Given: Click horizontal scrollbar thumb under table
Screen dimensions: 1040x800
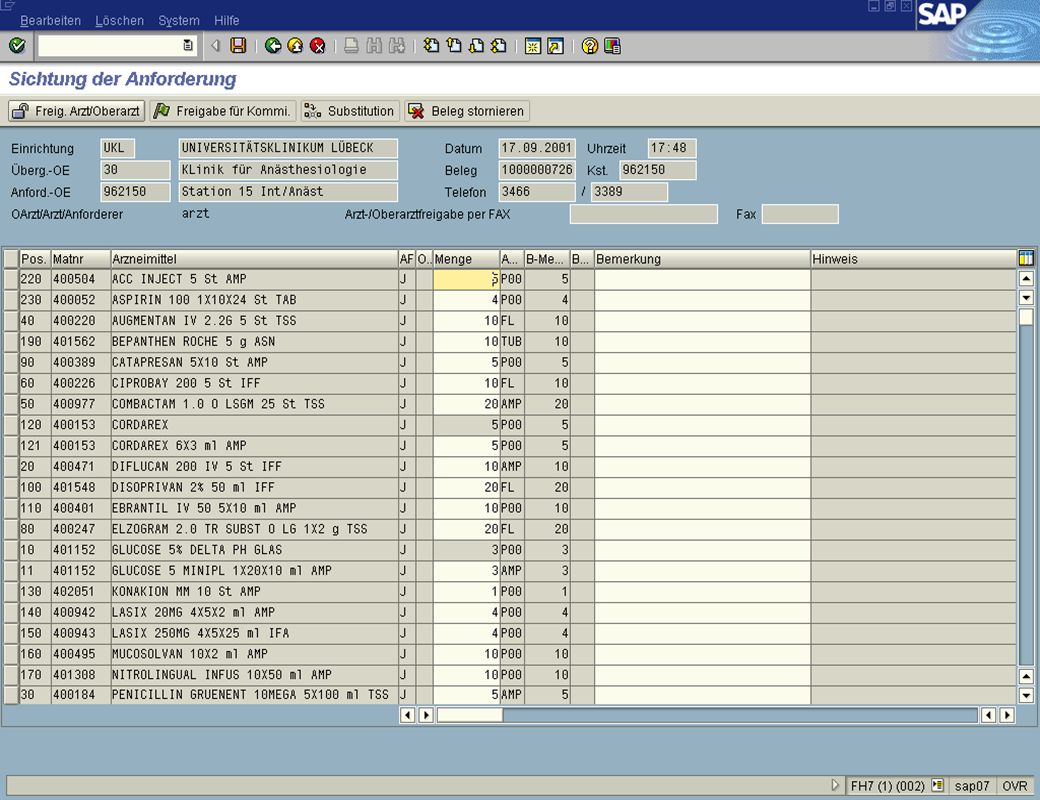Looking at the screenshot, I should [x=470, y=715].
